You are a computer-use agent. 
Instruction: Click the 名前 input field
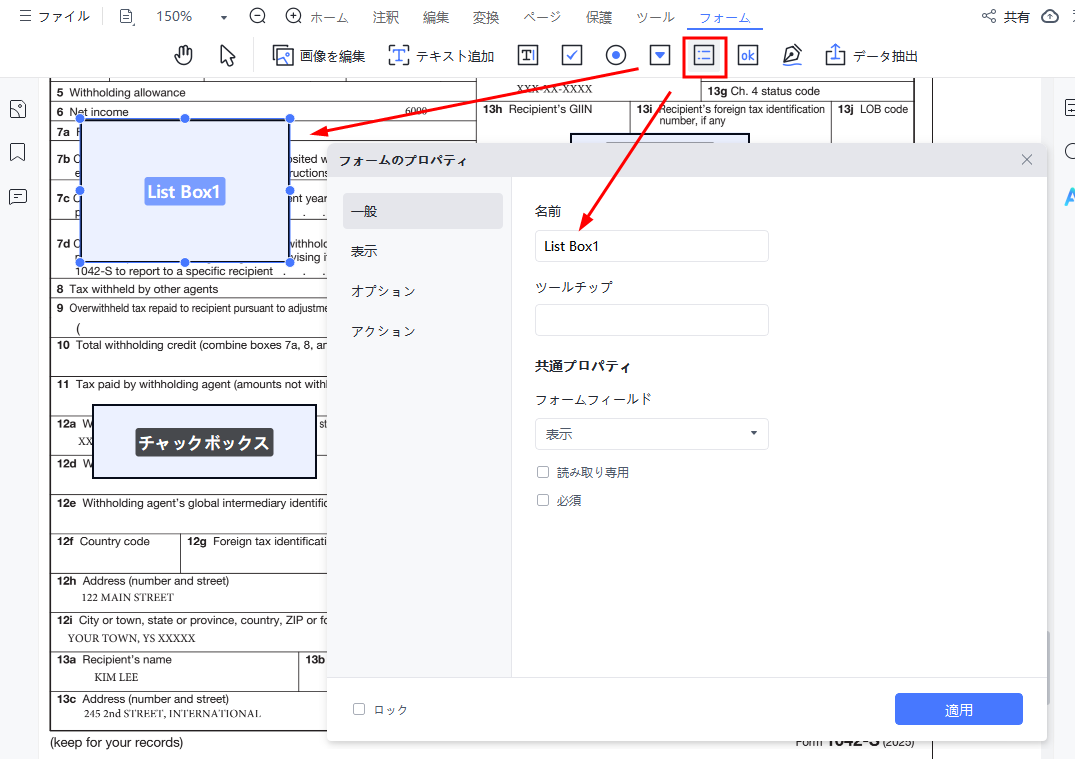pos(651,246)
